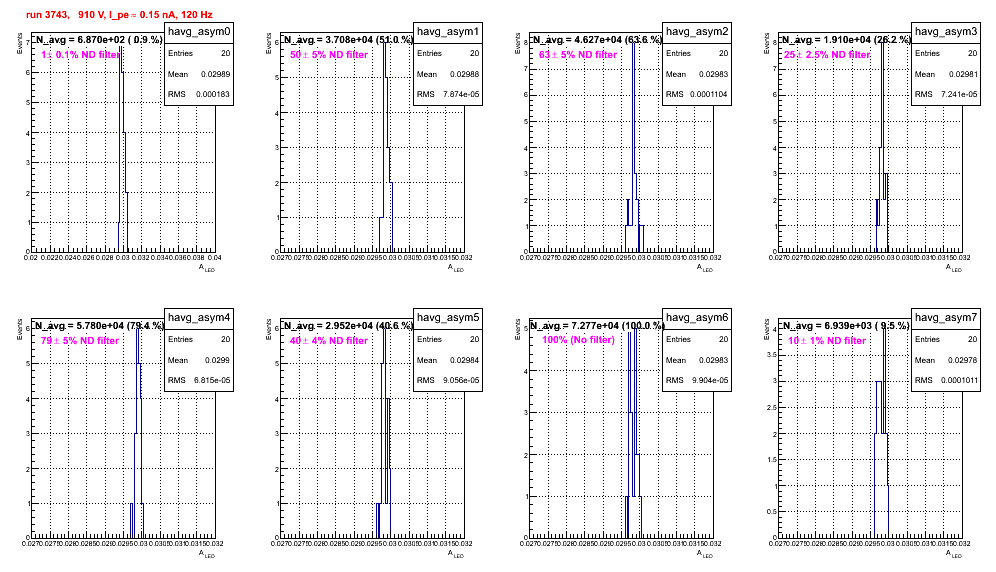
Task: Click RMS value 9.056e-05 in havg_asym5
Action: tap(461, 380)
